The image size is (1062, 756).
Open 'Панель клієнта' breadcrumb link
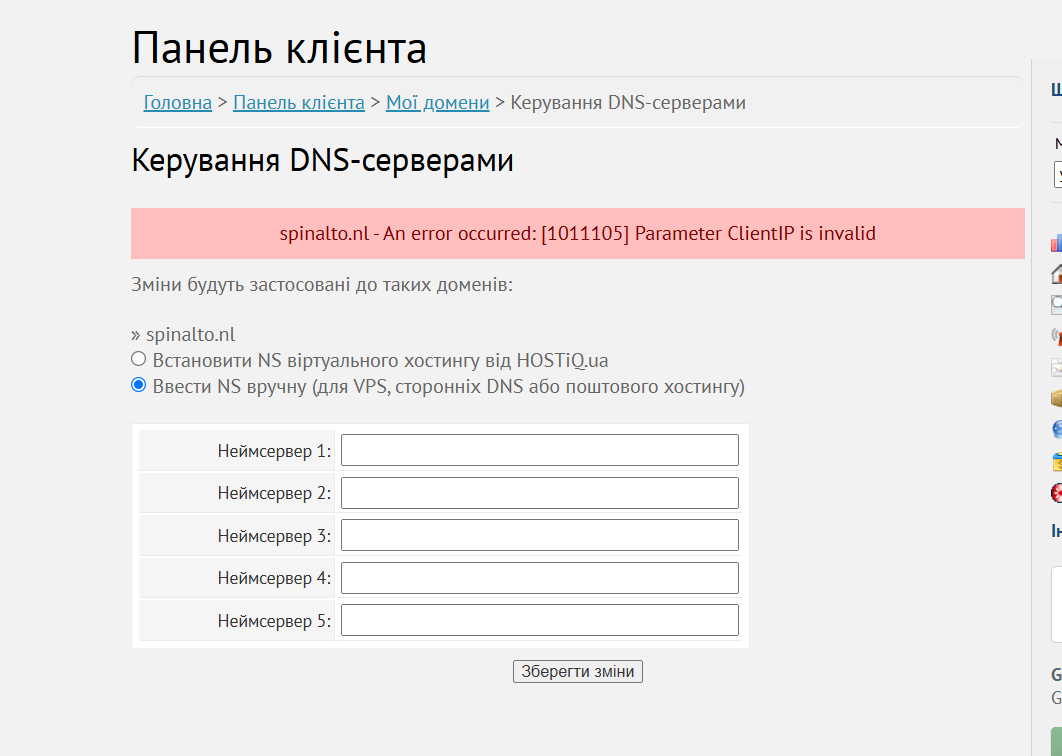pos(299,102)
